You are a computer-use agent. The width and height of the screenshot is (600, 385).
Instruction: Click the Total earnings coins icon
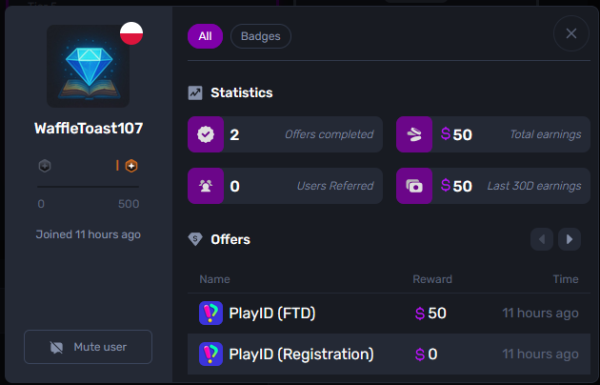click(414, 134)
